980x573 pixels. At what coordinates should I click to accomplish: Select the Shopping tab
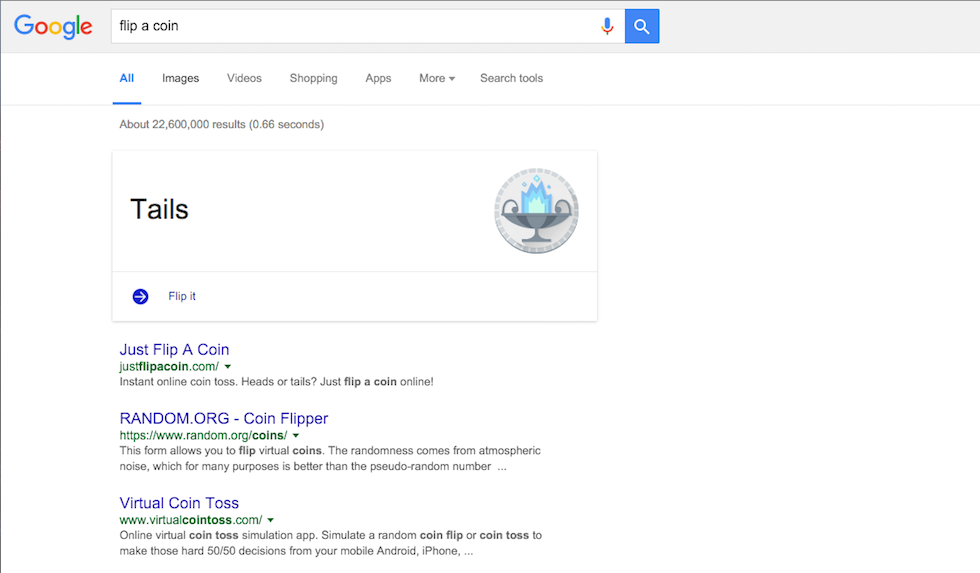(313, 78)
